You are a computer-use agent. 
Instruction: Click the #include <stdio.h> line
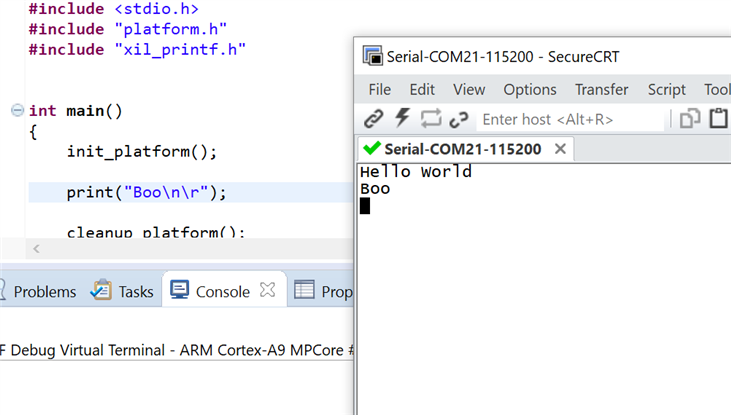click(113, 9)
